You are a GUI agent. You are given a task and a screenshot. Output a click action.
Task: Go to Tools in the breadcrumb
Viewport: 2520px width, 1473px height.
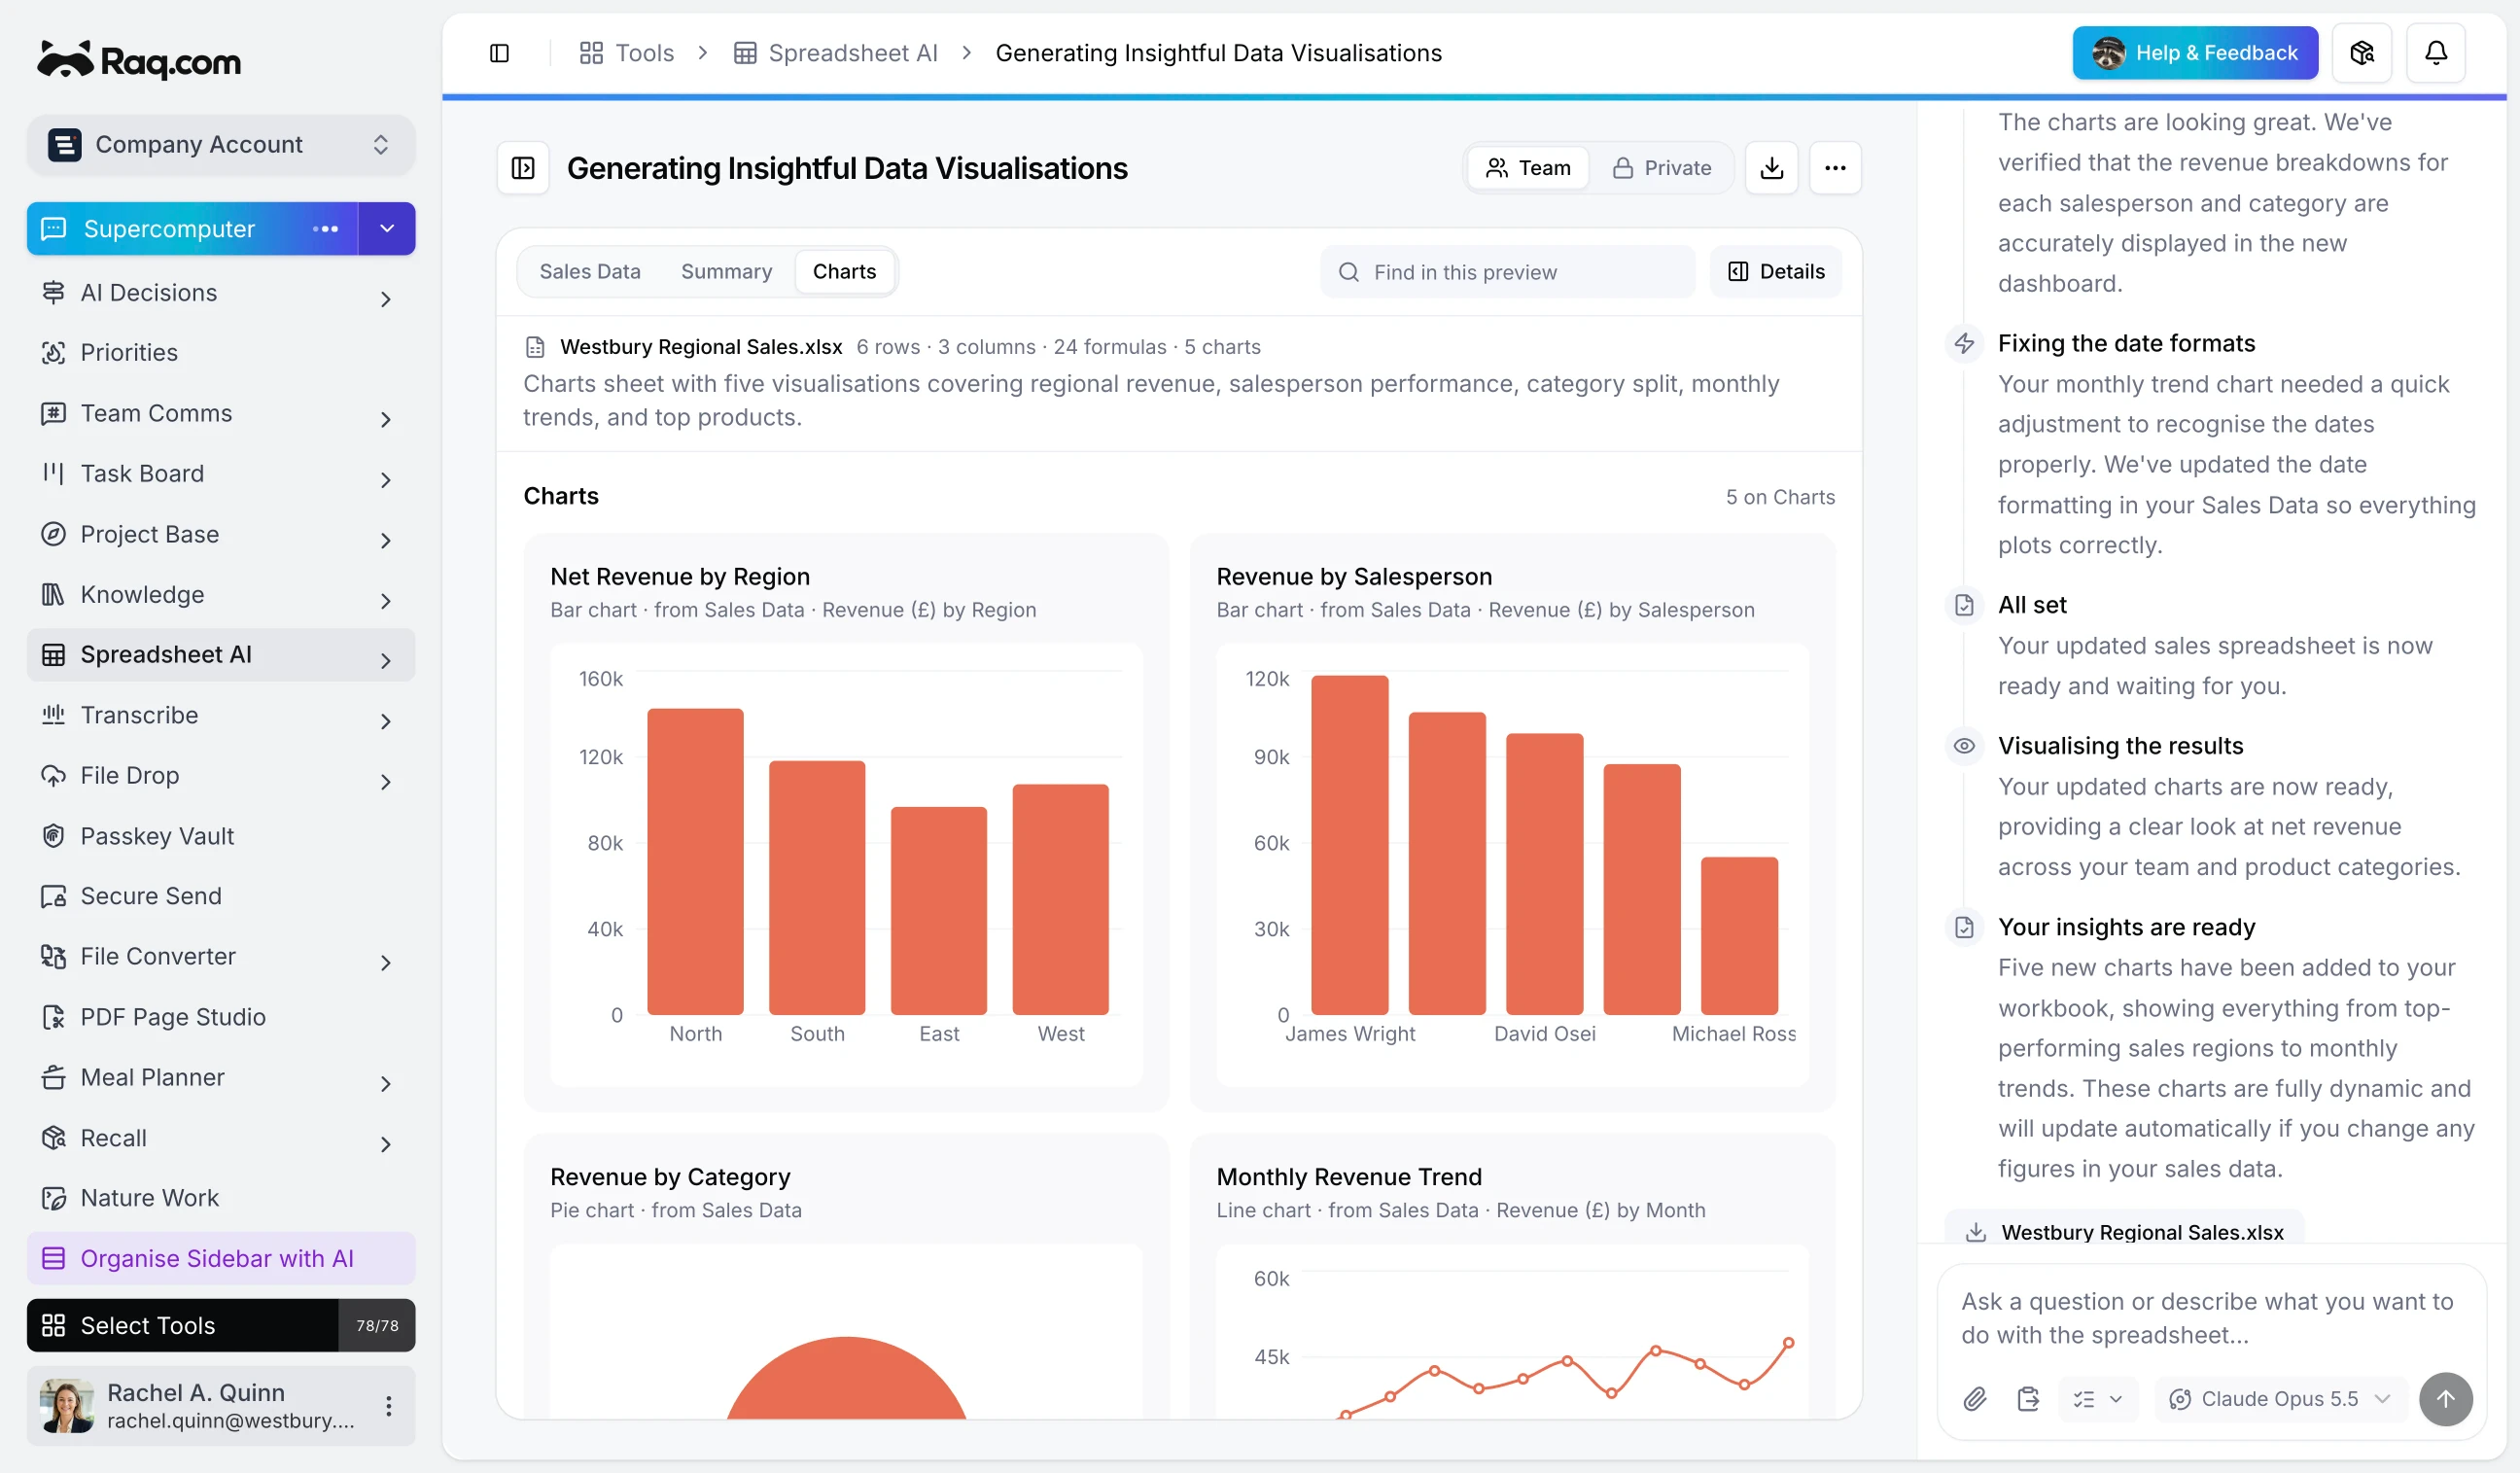pyautogui.click(x=627, y=53)
